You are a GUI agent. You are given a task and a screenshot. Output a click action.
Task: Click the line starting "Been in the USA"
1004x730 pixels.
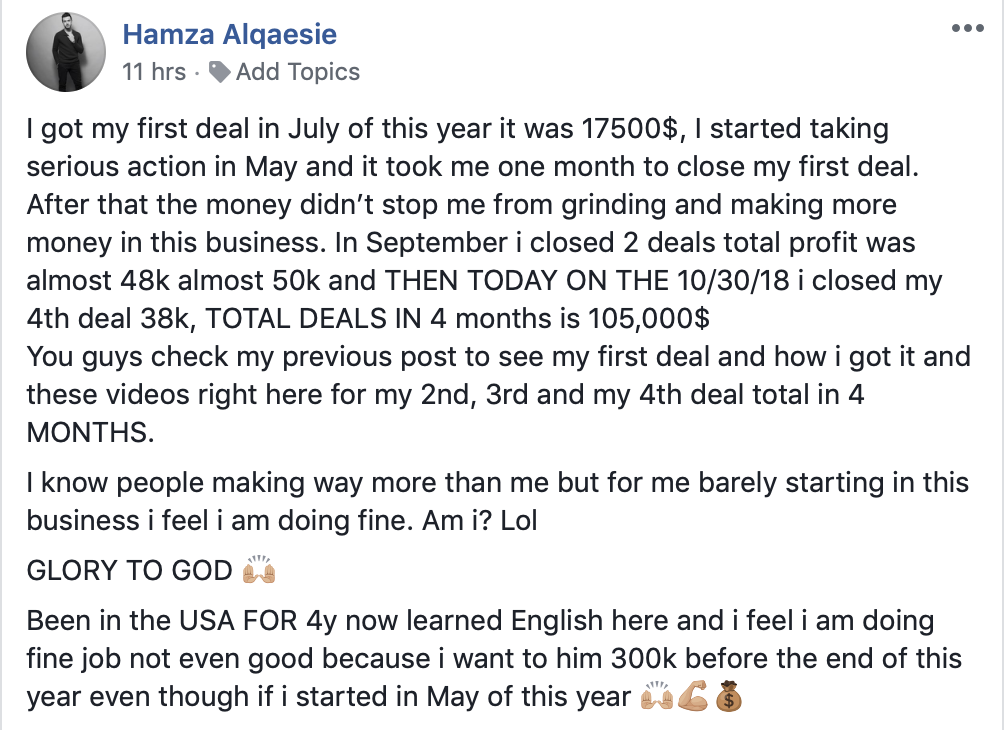pyautogui.click(x=480, y=622)
